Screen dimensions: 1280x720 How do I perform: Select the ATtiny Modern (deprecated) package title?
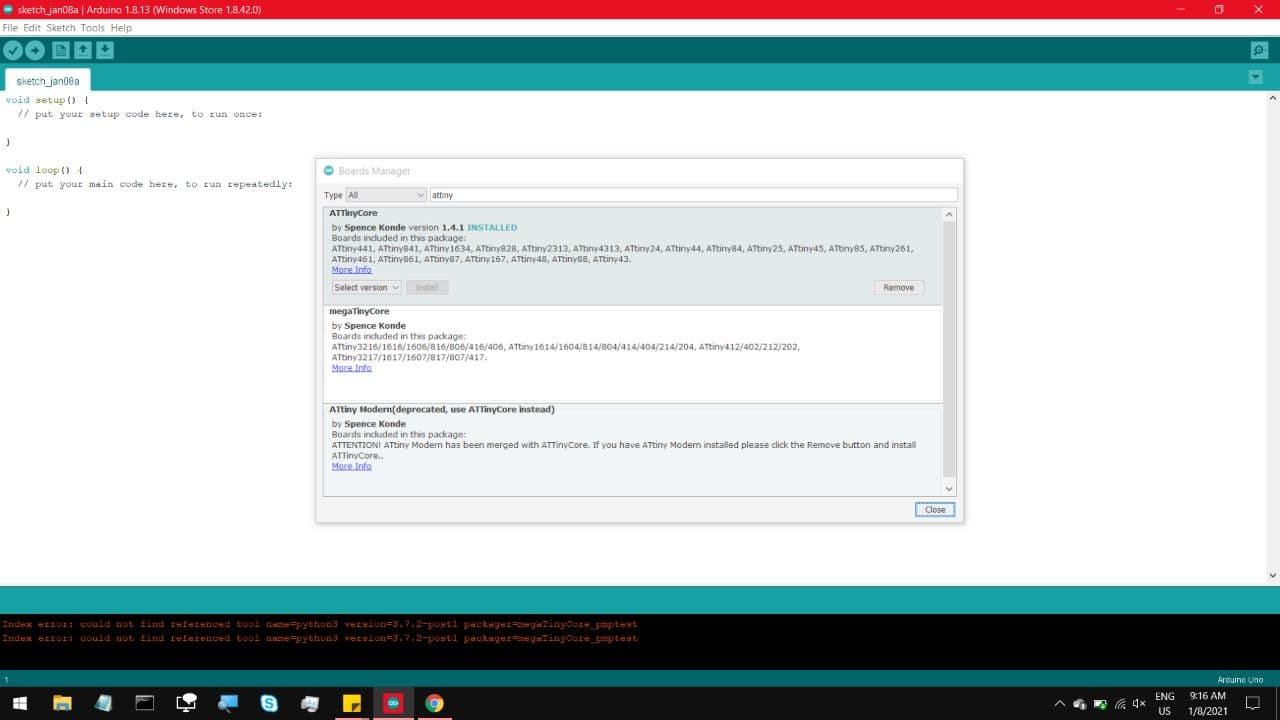click(441, 409)
